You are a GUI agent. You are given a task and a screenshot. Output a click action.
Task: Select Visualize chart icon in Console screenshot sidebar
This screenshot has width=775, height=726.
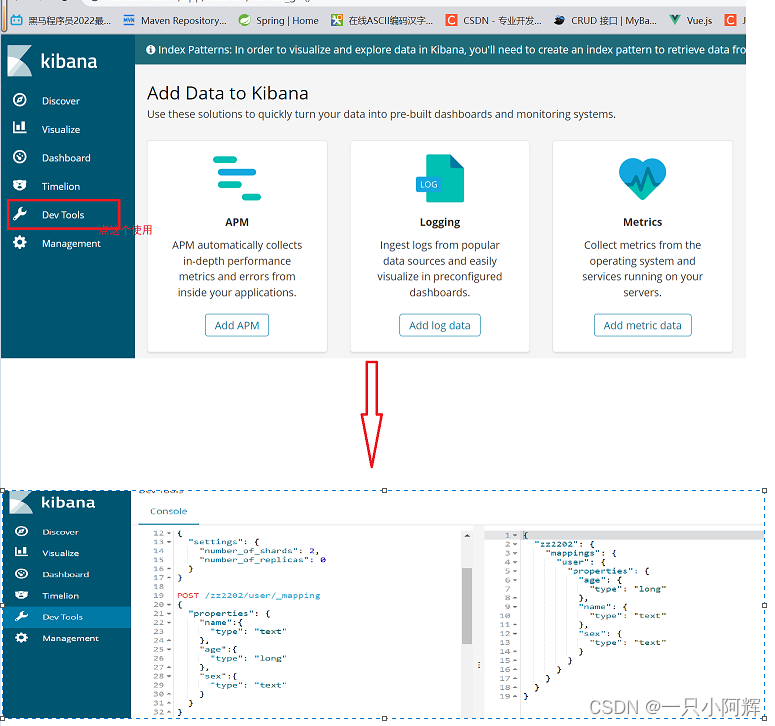point(21,552)
